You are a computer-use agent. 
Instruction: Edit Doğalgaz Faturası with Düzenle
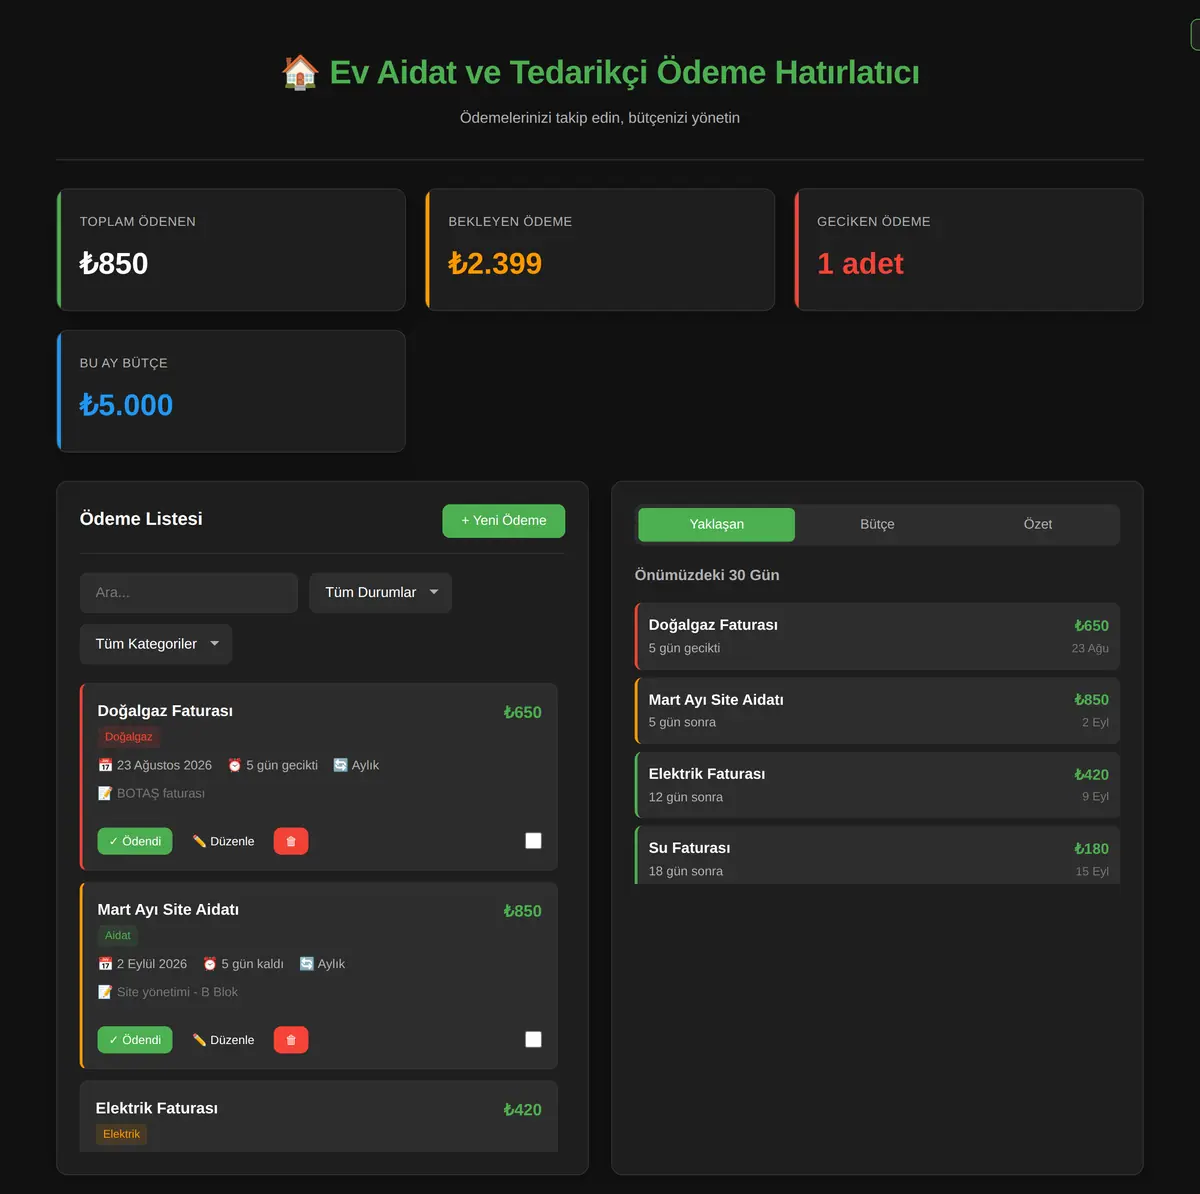(x=223, y=841)
